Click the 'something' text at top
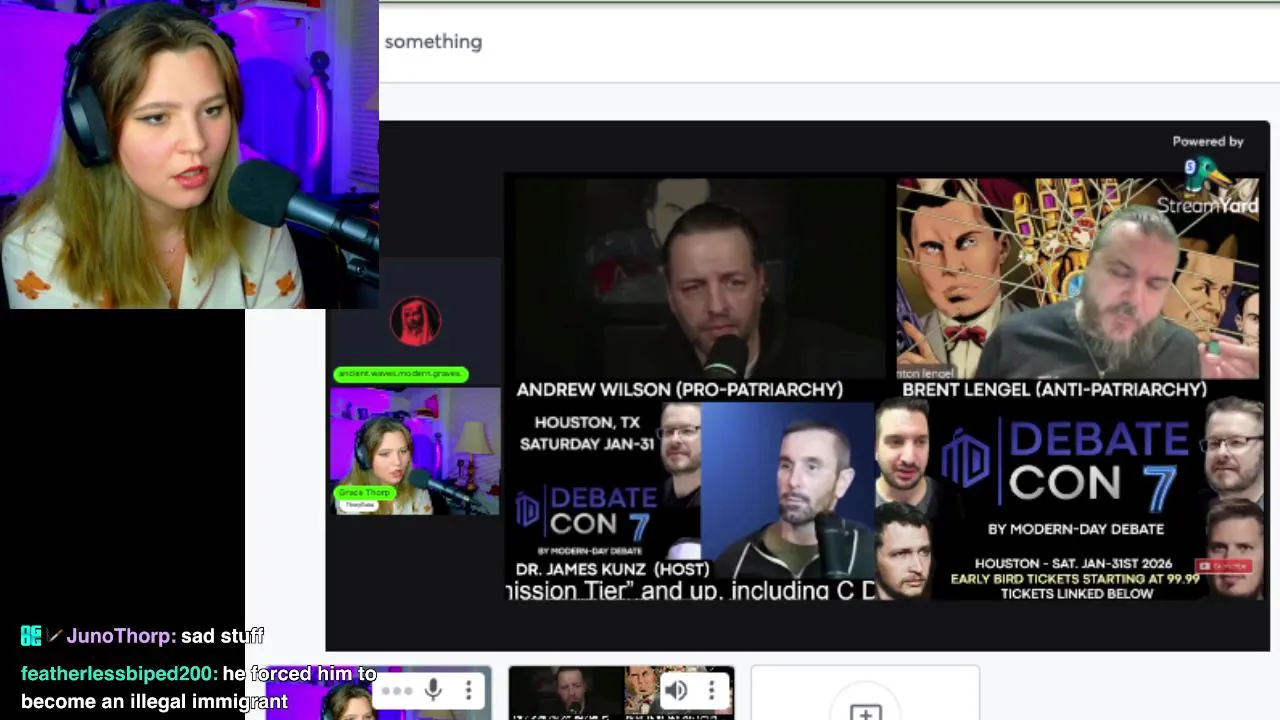Screen dimensions: 1280x720 click(x=433, y=42)
